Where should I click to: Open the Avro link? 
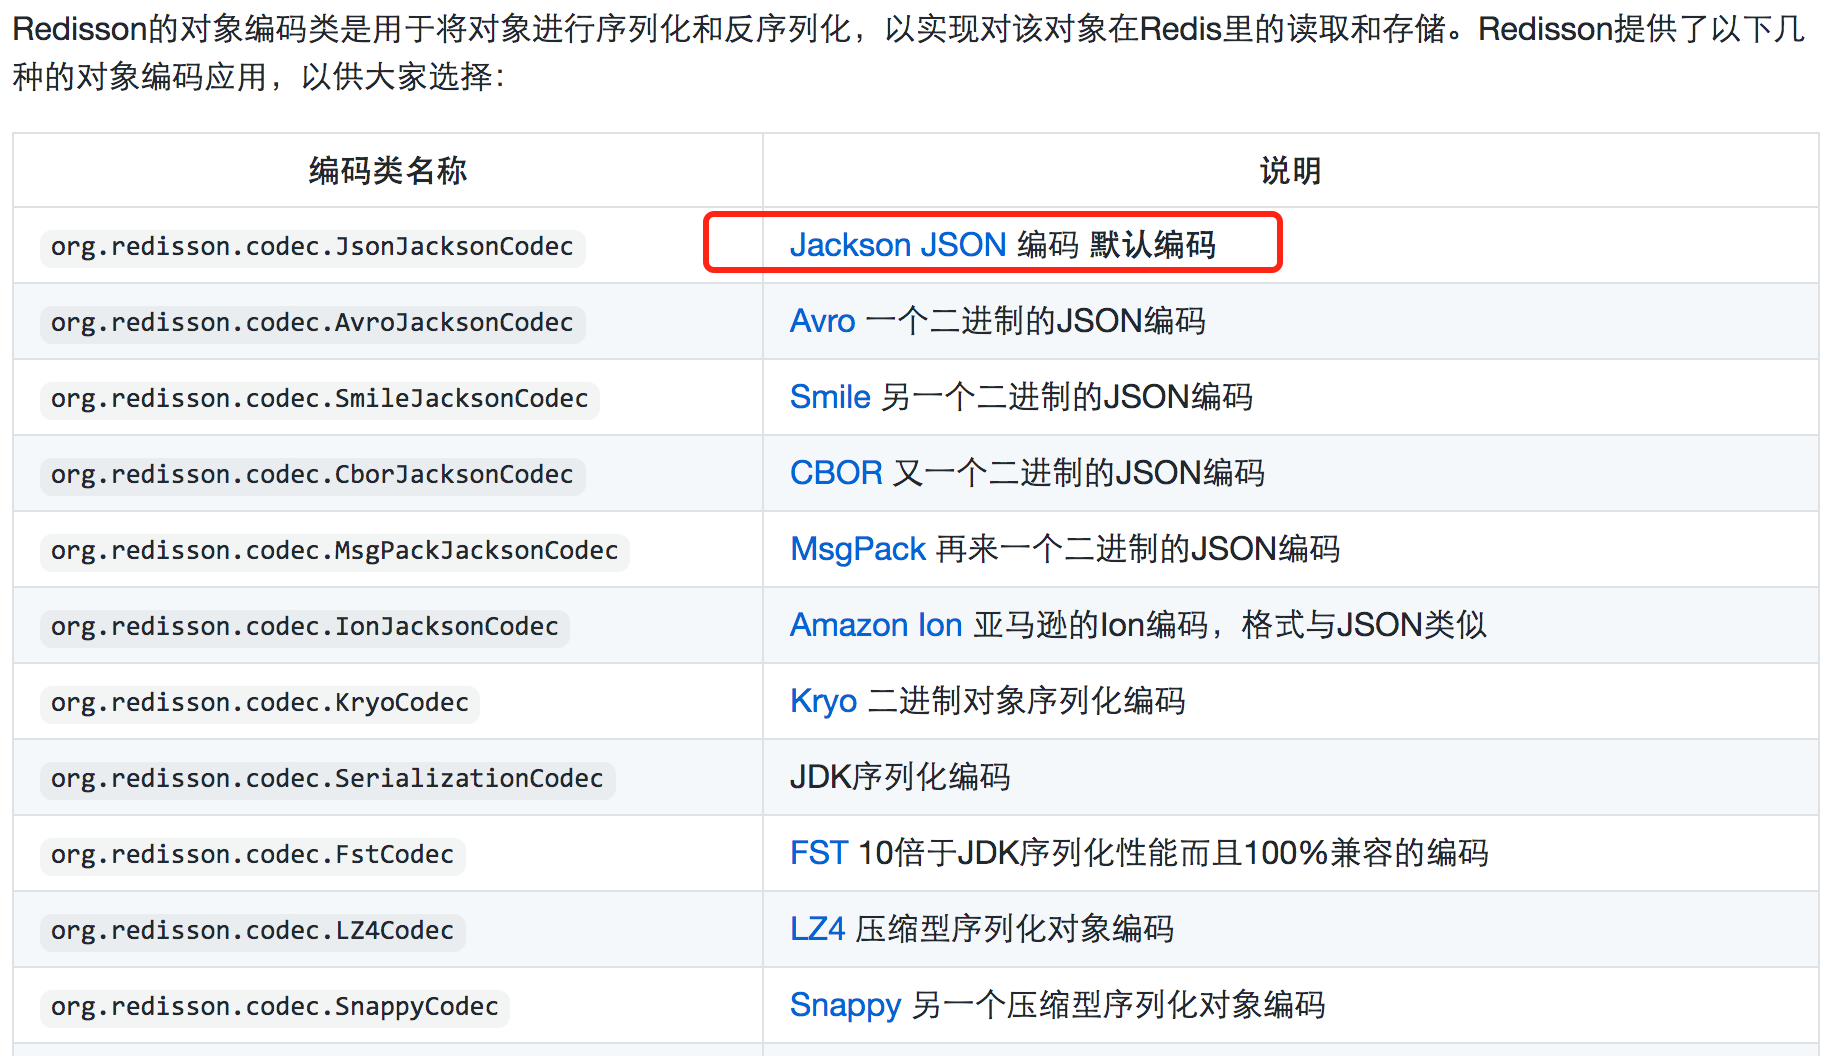tap(822, 321)
